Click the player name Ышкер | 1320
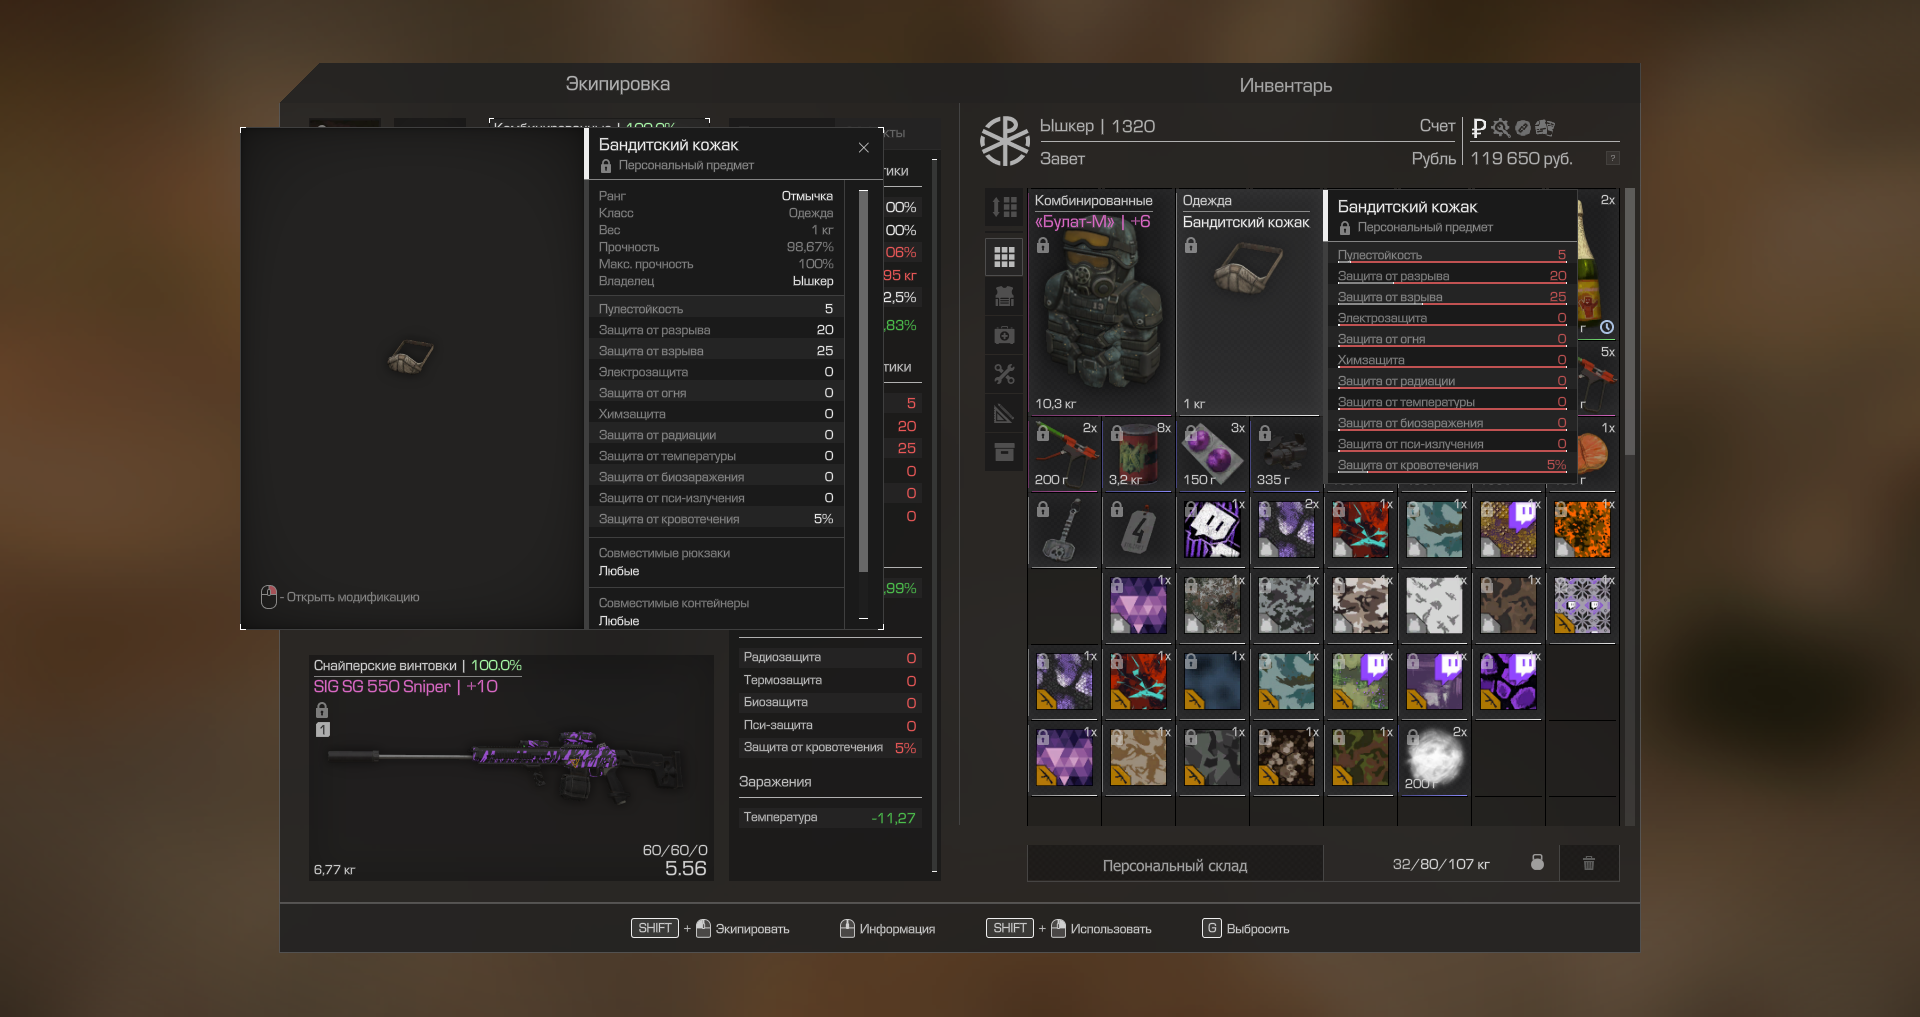 pyautogui.click(x=1097, y=126)
